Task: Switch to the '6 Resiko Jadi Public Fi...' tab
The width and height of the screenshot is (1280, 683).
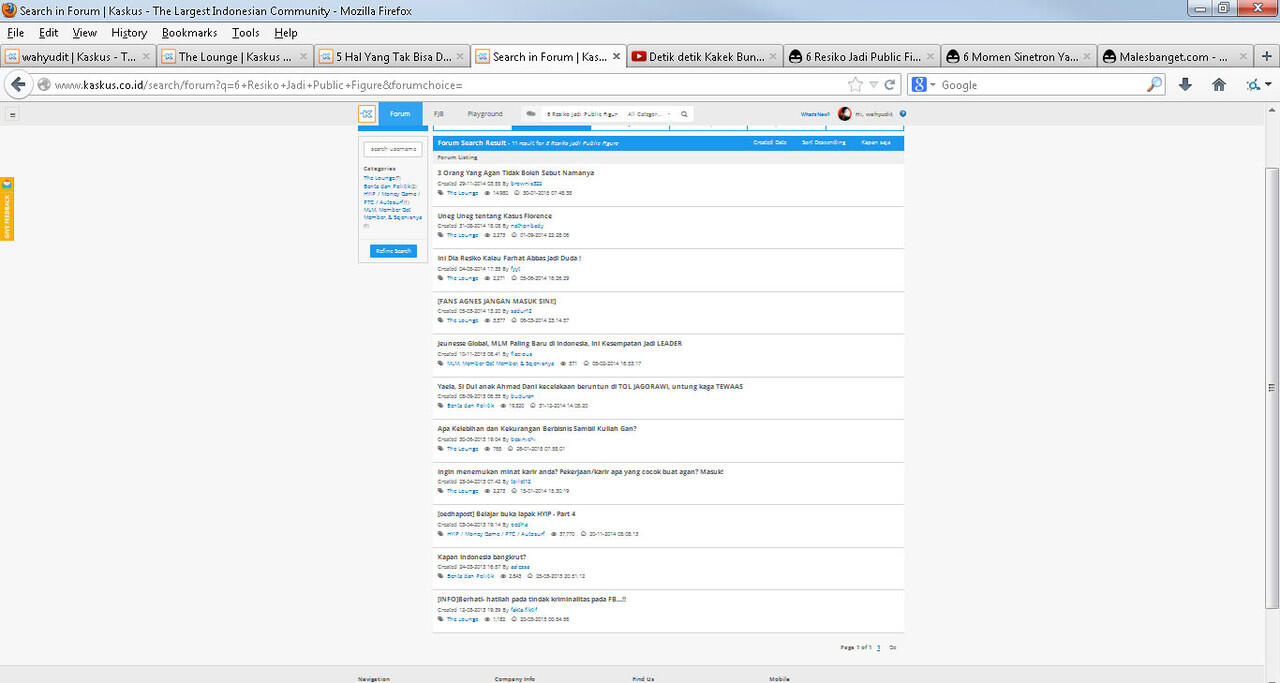Action: click(x=862, y=57)
